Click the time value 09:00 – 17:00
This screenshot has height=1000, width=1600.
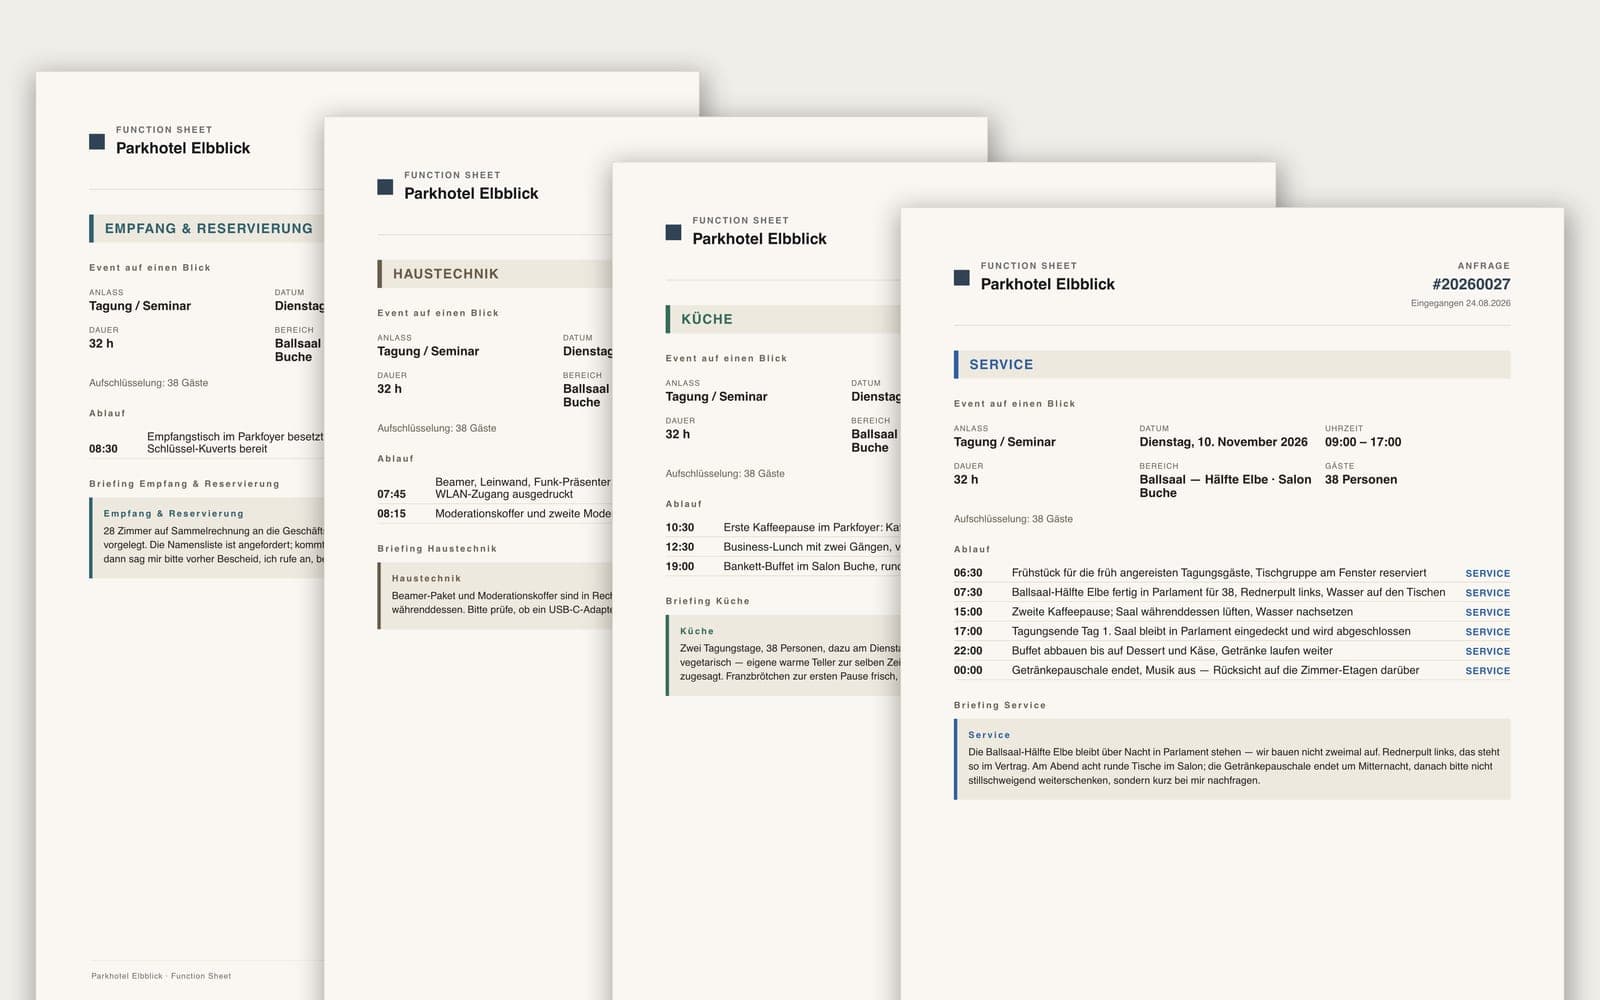tap(1363, 442)
